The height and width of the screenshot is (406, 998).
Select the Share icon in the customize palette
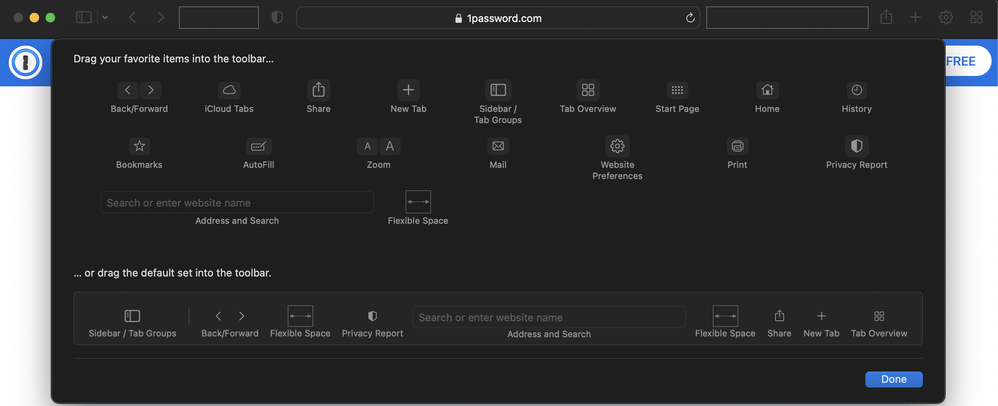pyautogui.click(x=318, y=90)
